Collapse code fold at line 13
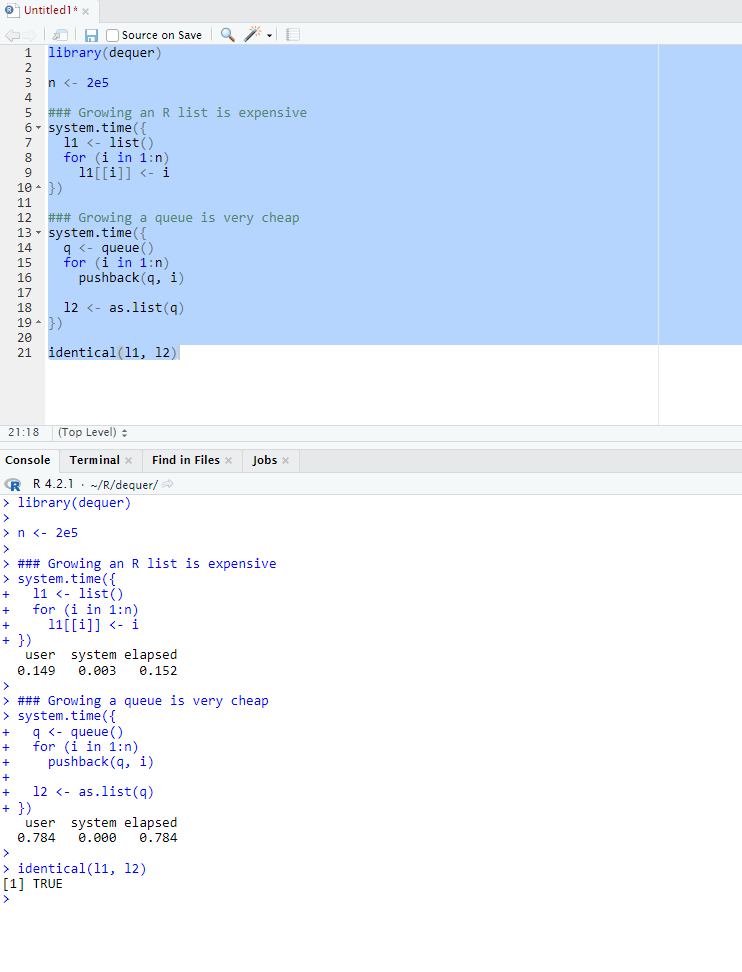Viewport: 742px width, 972px height. point(38,233)
